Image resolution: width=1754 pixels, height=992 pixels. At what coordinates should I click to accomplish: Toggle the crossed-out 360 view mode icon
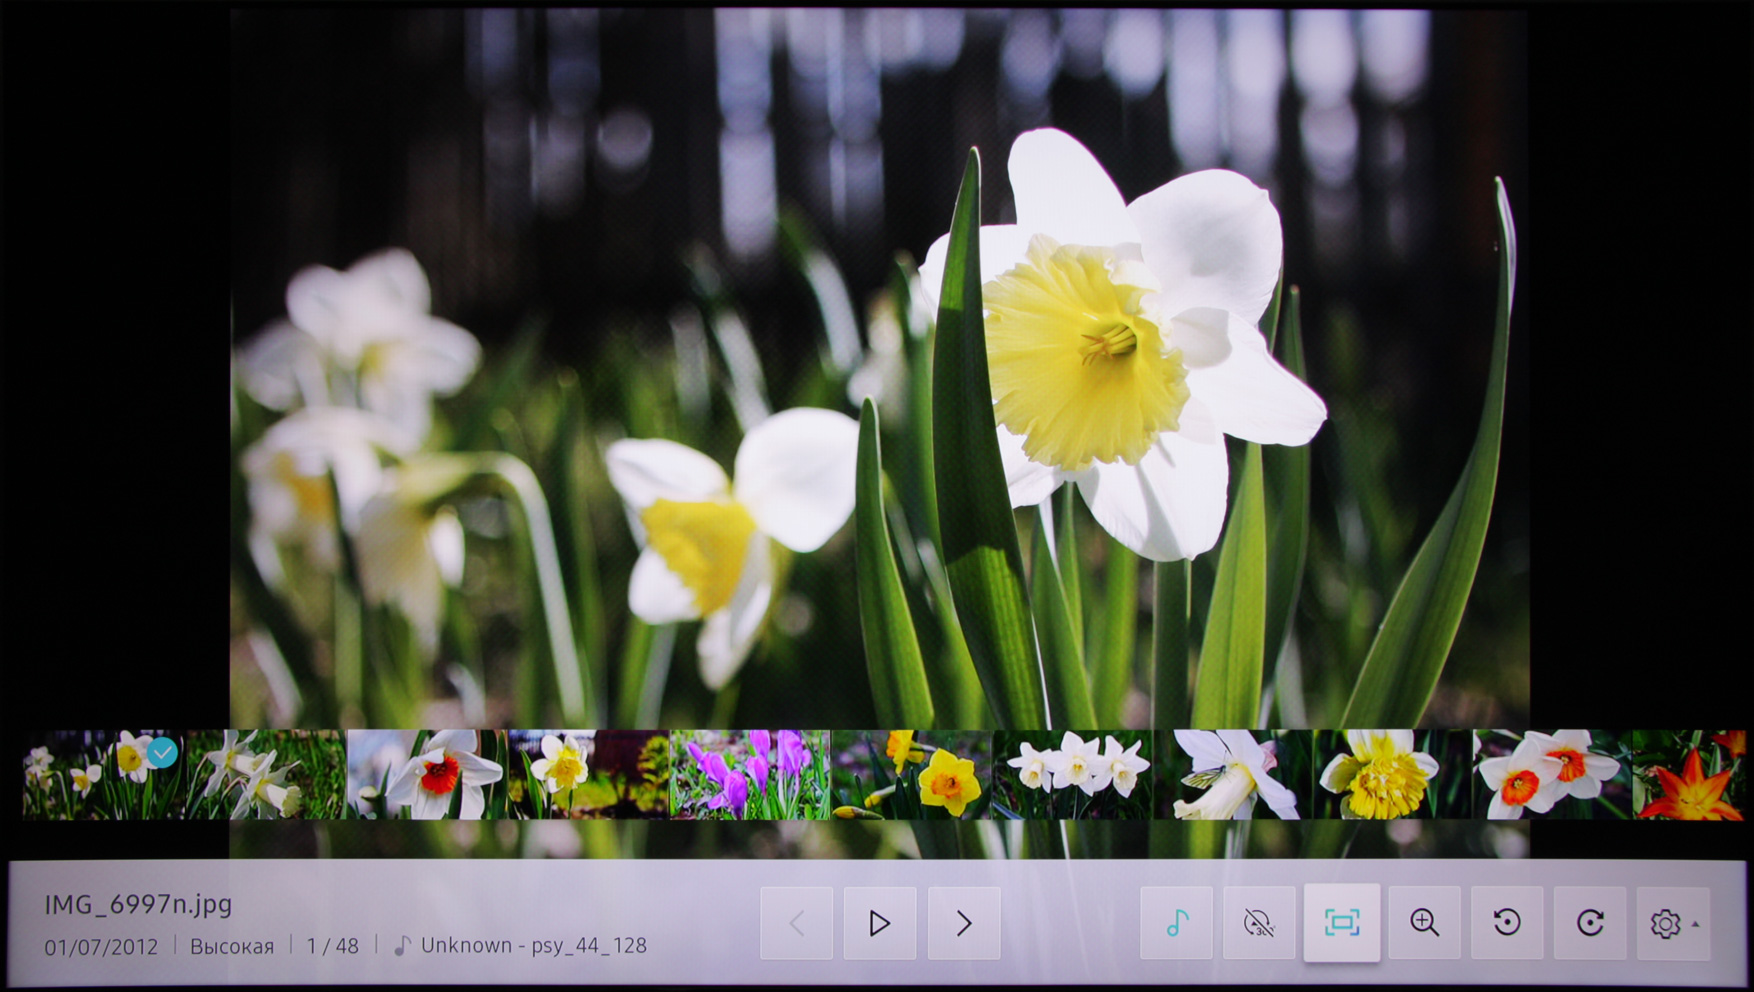coord(1259,923)
